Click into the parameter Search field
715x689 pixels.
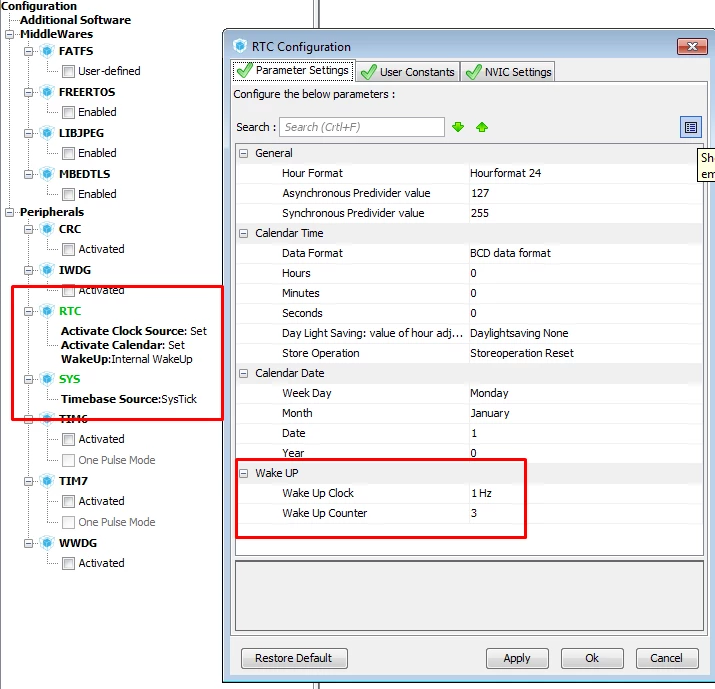(362, 127)
